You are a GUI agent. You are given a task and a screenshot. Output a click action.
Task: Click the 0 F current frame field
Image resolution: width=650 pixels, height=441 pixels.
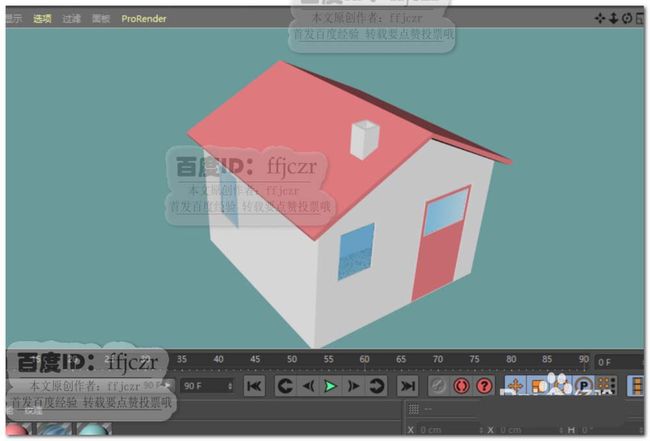(x=619, y=362)
